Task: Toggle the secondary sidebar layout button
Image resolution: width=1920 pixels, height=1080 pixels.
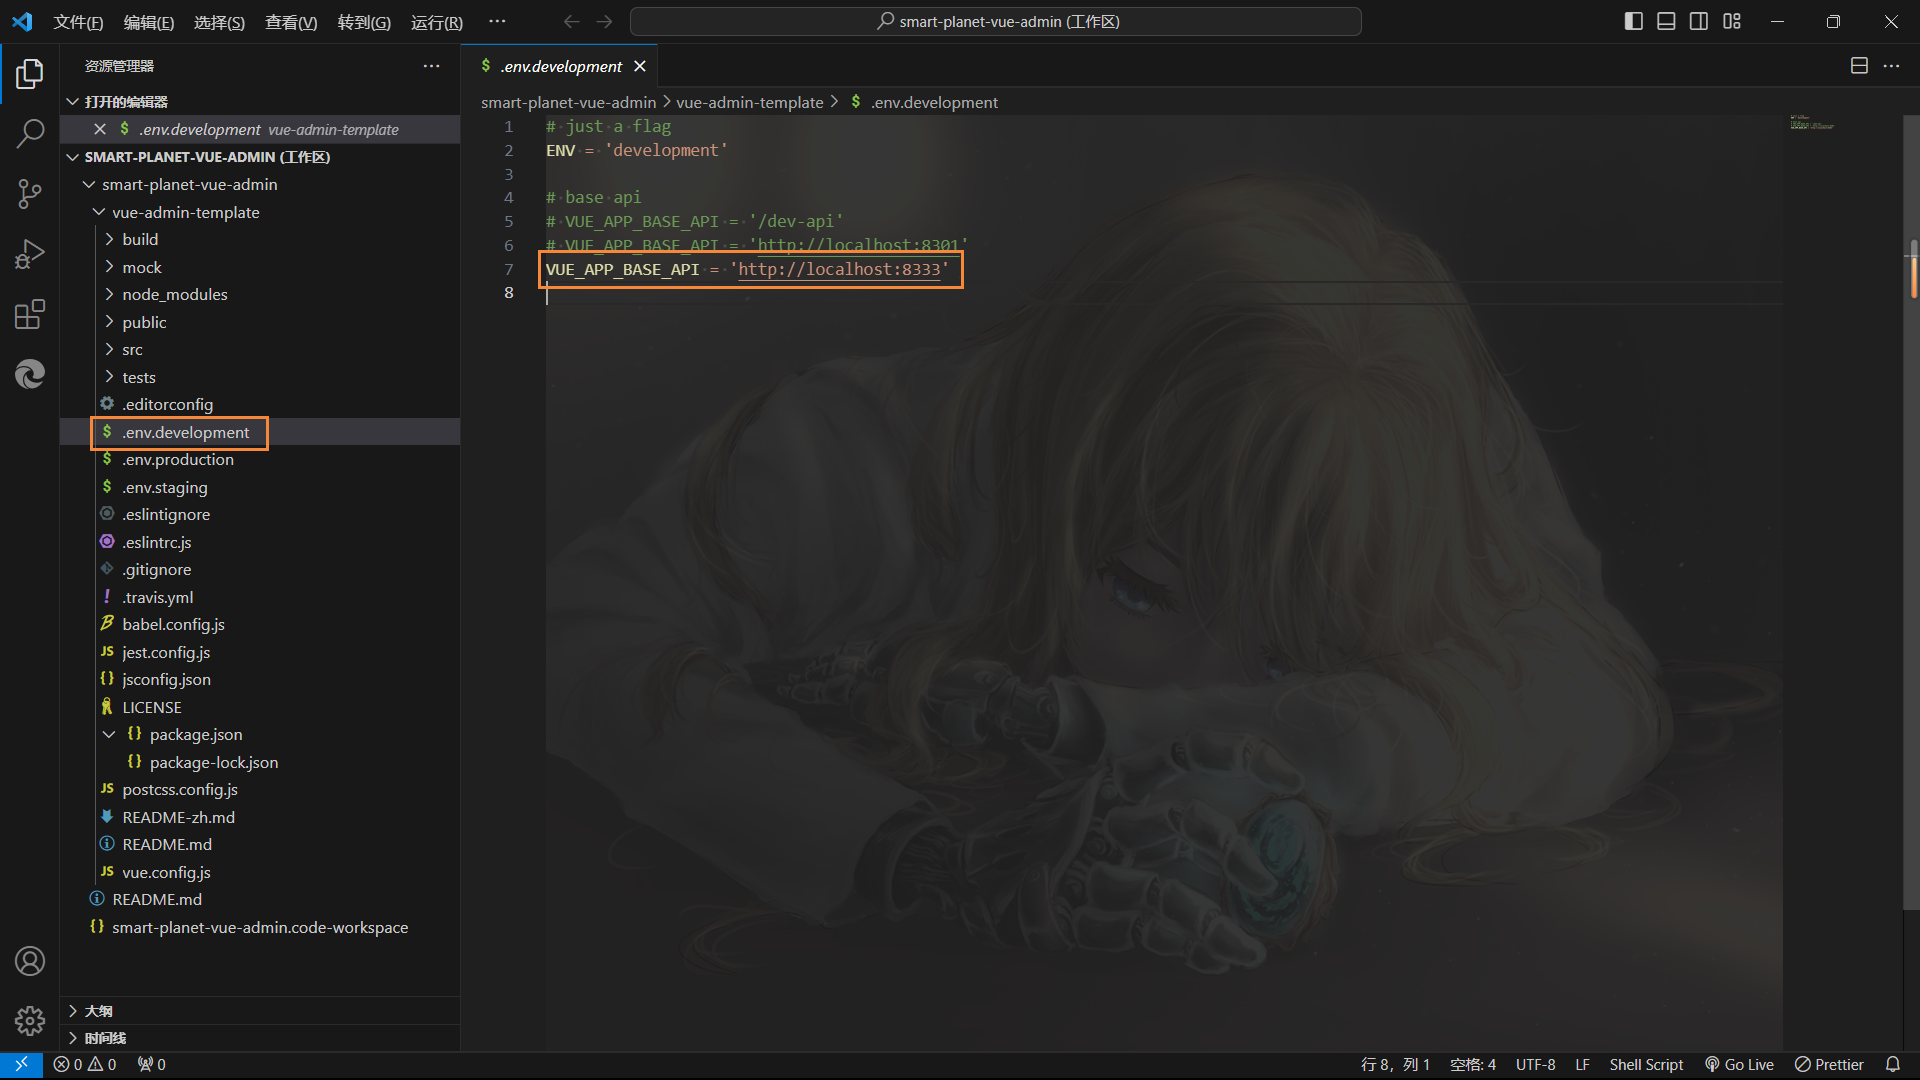Action: click(x=1699, y=21)
